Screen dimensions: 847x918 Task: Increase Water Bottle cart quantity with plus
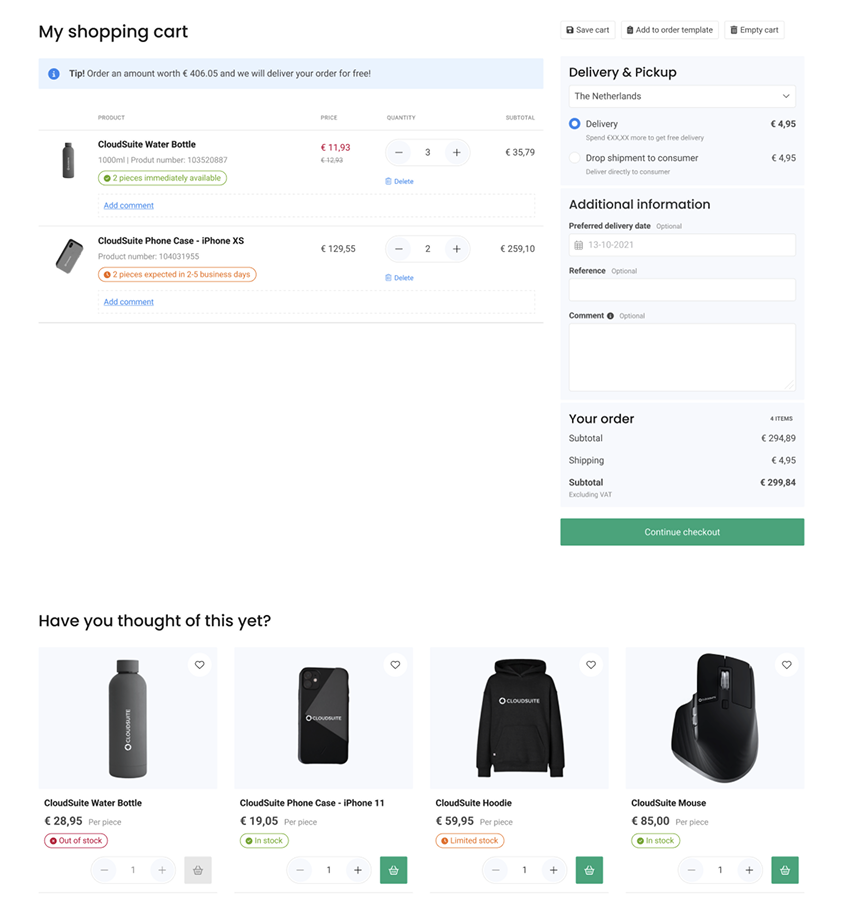456,153
